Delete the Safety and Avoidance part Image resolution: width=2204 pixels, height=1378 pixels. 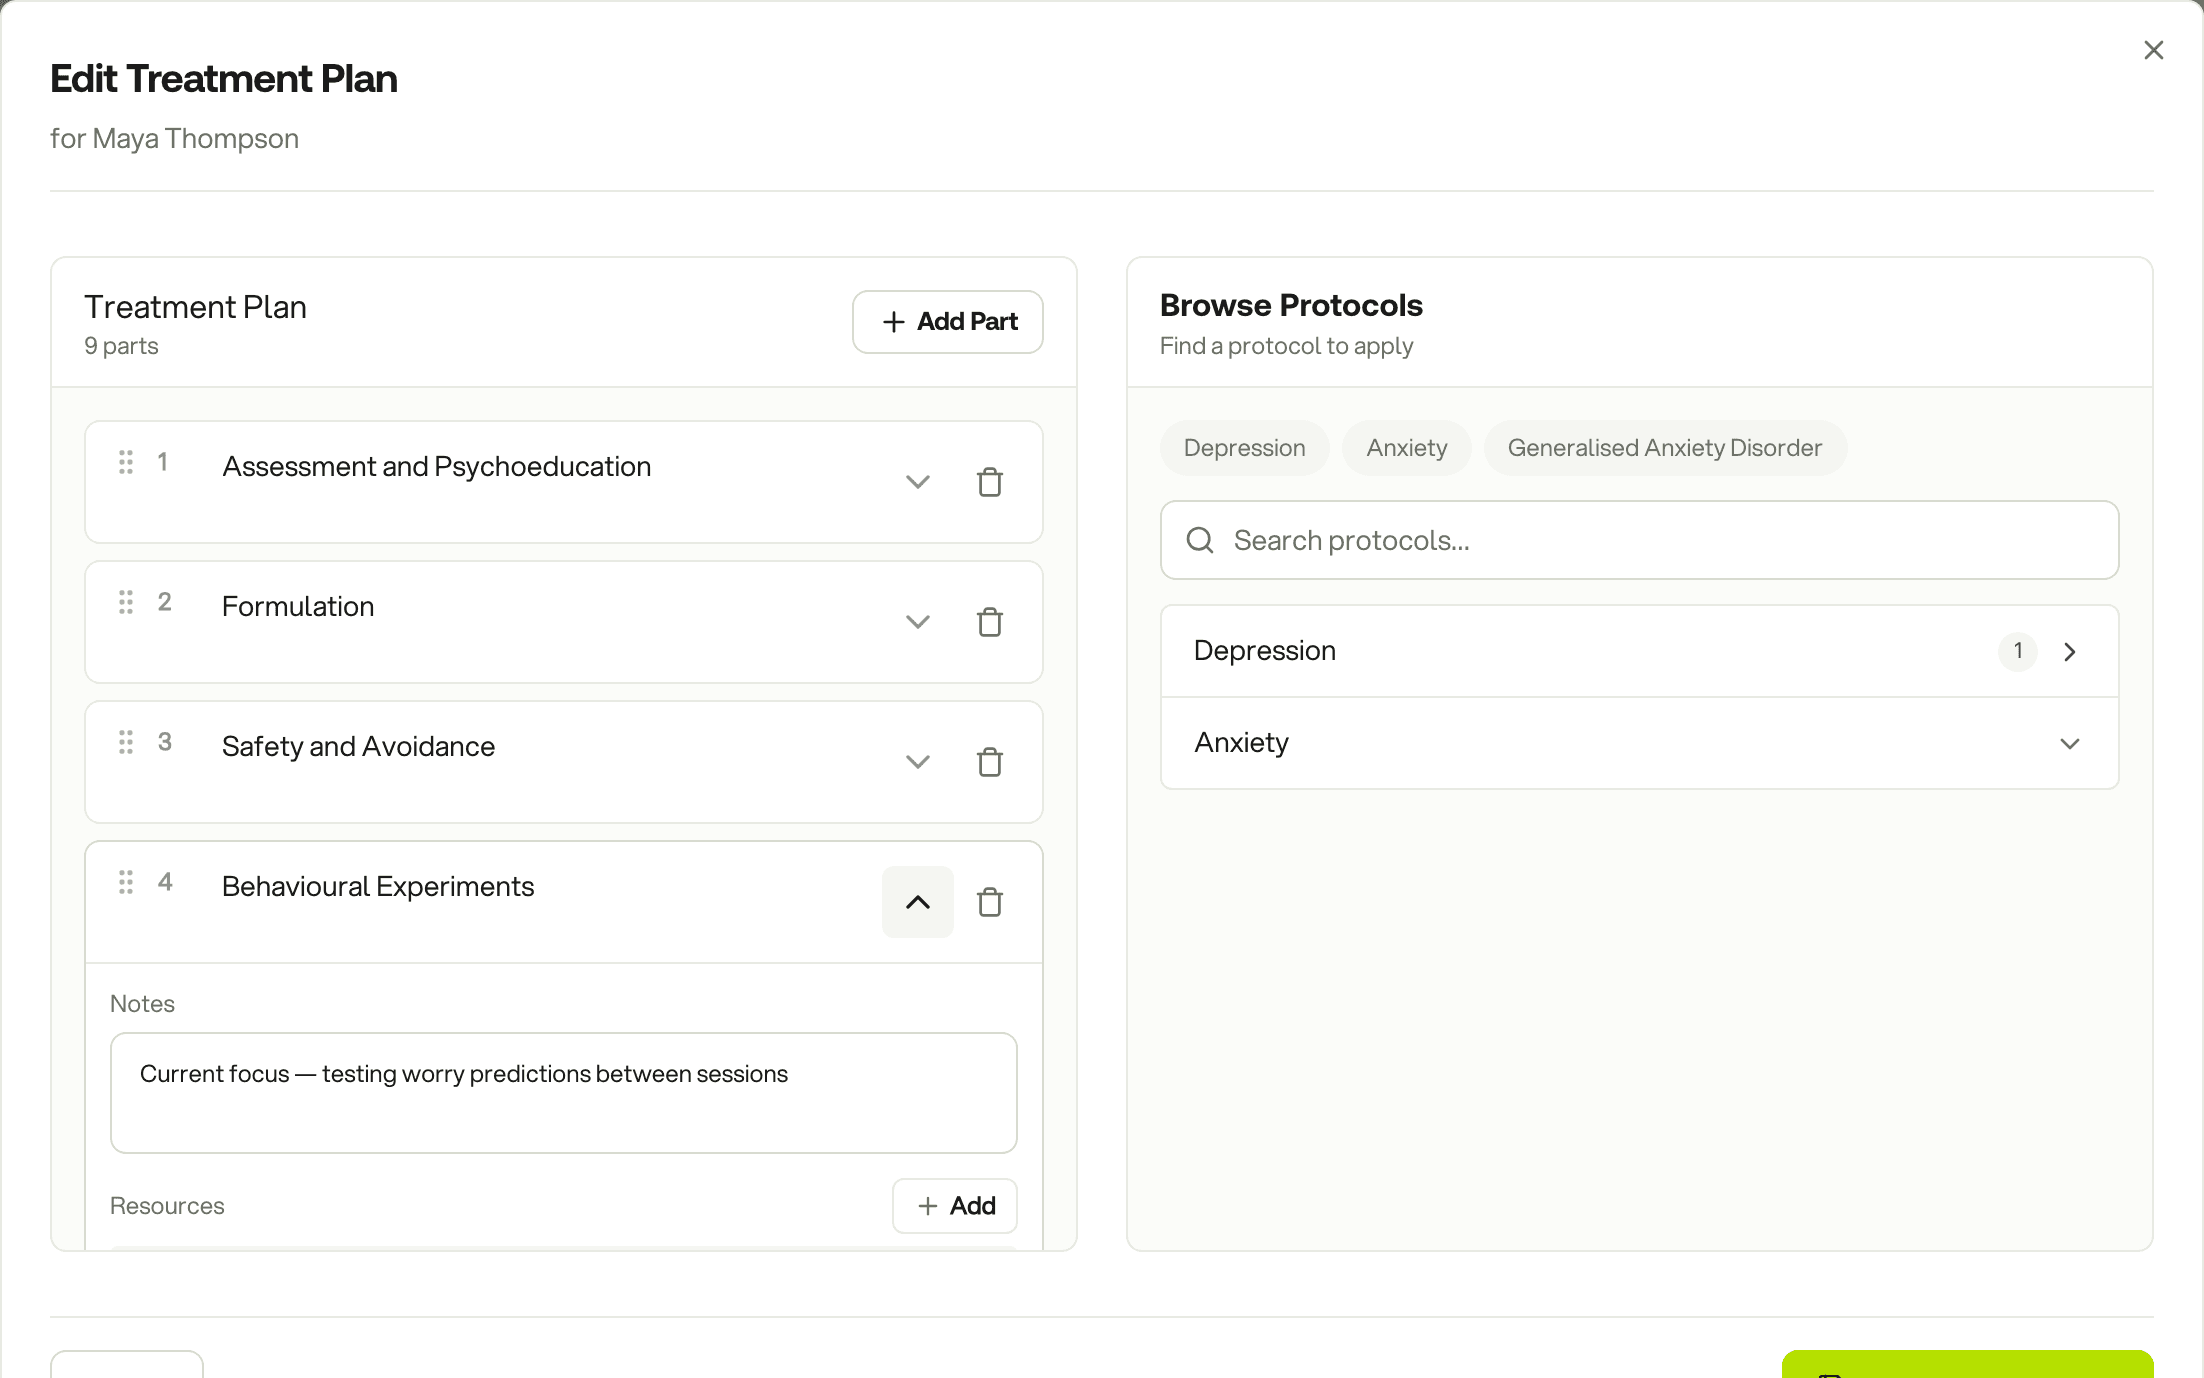989,762
